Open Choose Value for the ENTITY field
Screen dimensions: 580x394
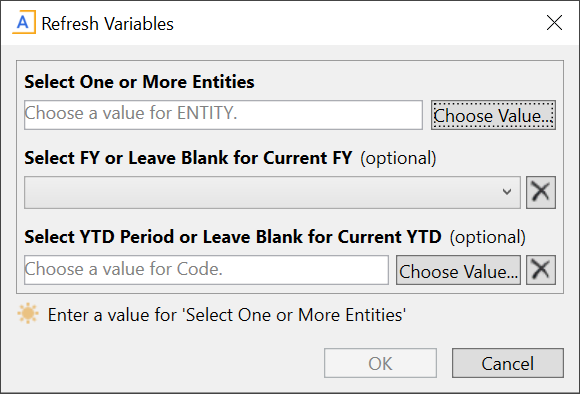tap(493, 115)
